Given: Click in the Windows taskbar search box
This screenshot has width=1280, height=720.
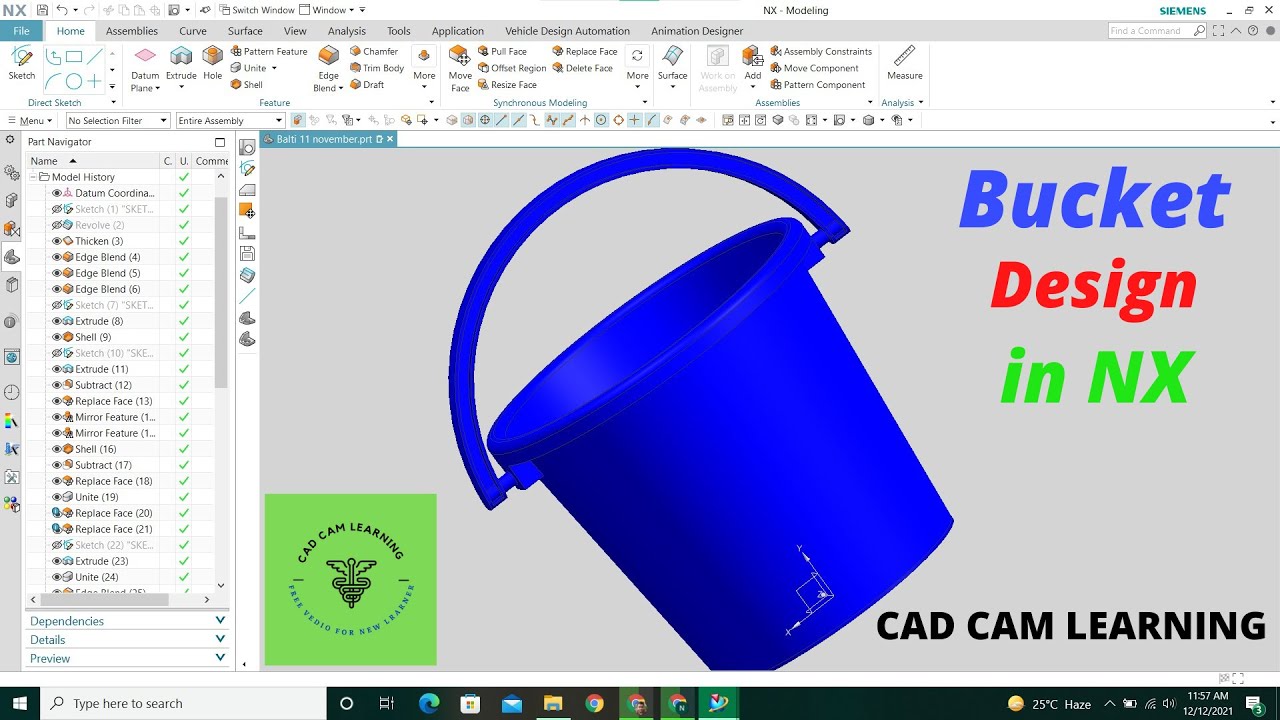Looking at the screenshot, I should tap(183, 703).
